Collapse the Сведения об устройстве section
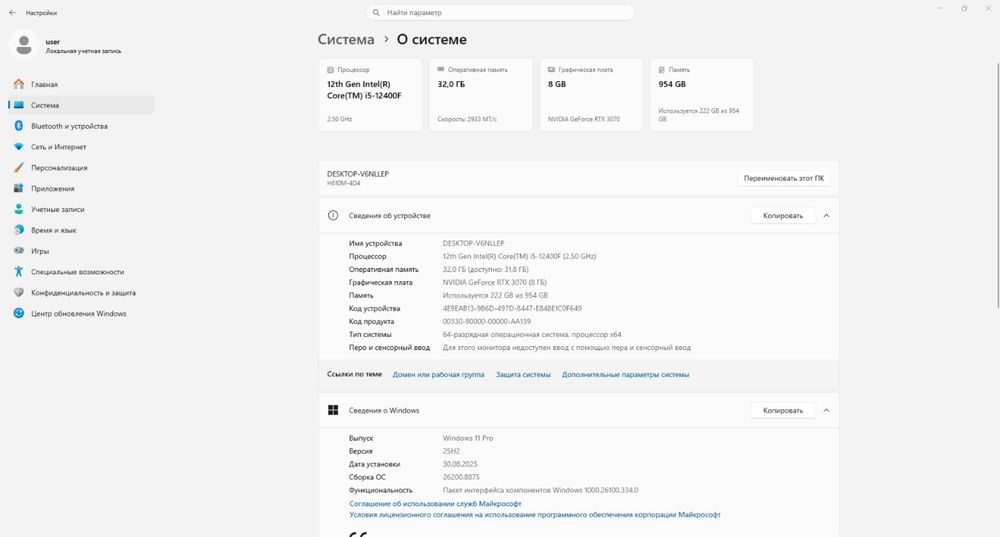1000x537 pixels. 826,216
